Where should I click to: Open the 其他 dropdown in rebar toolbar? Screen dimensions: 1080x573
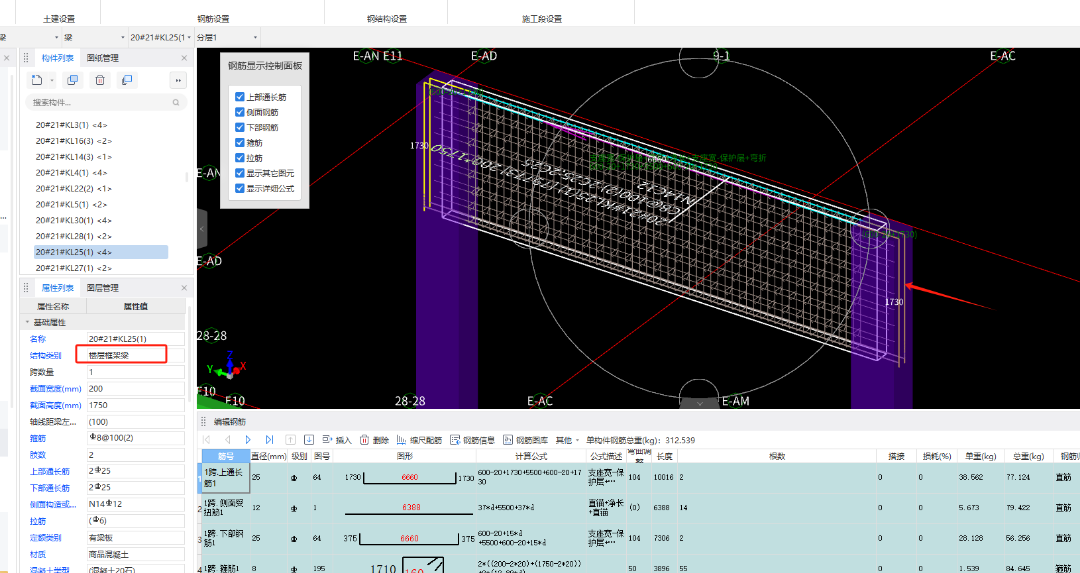tap(567, 439)
